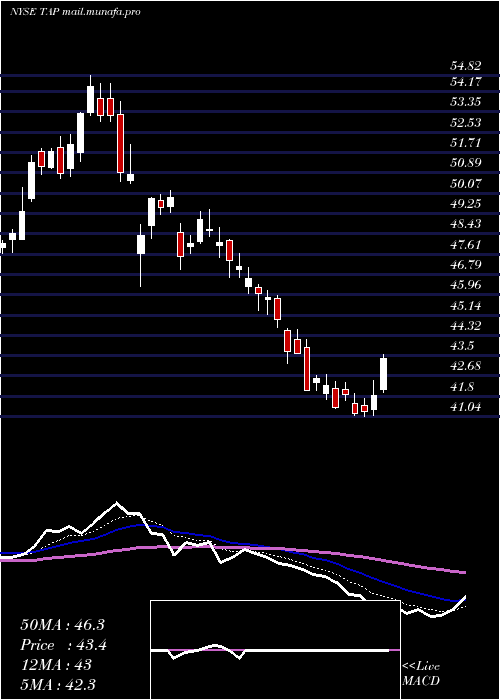Click the 53.35 price level label

pos(466,102)
